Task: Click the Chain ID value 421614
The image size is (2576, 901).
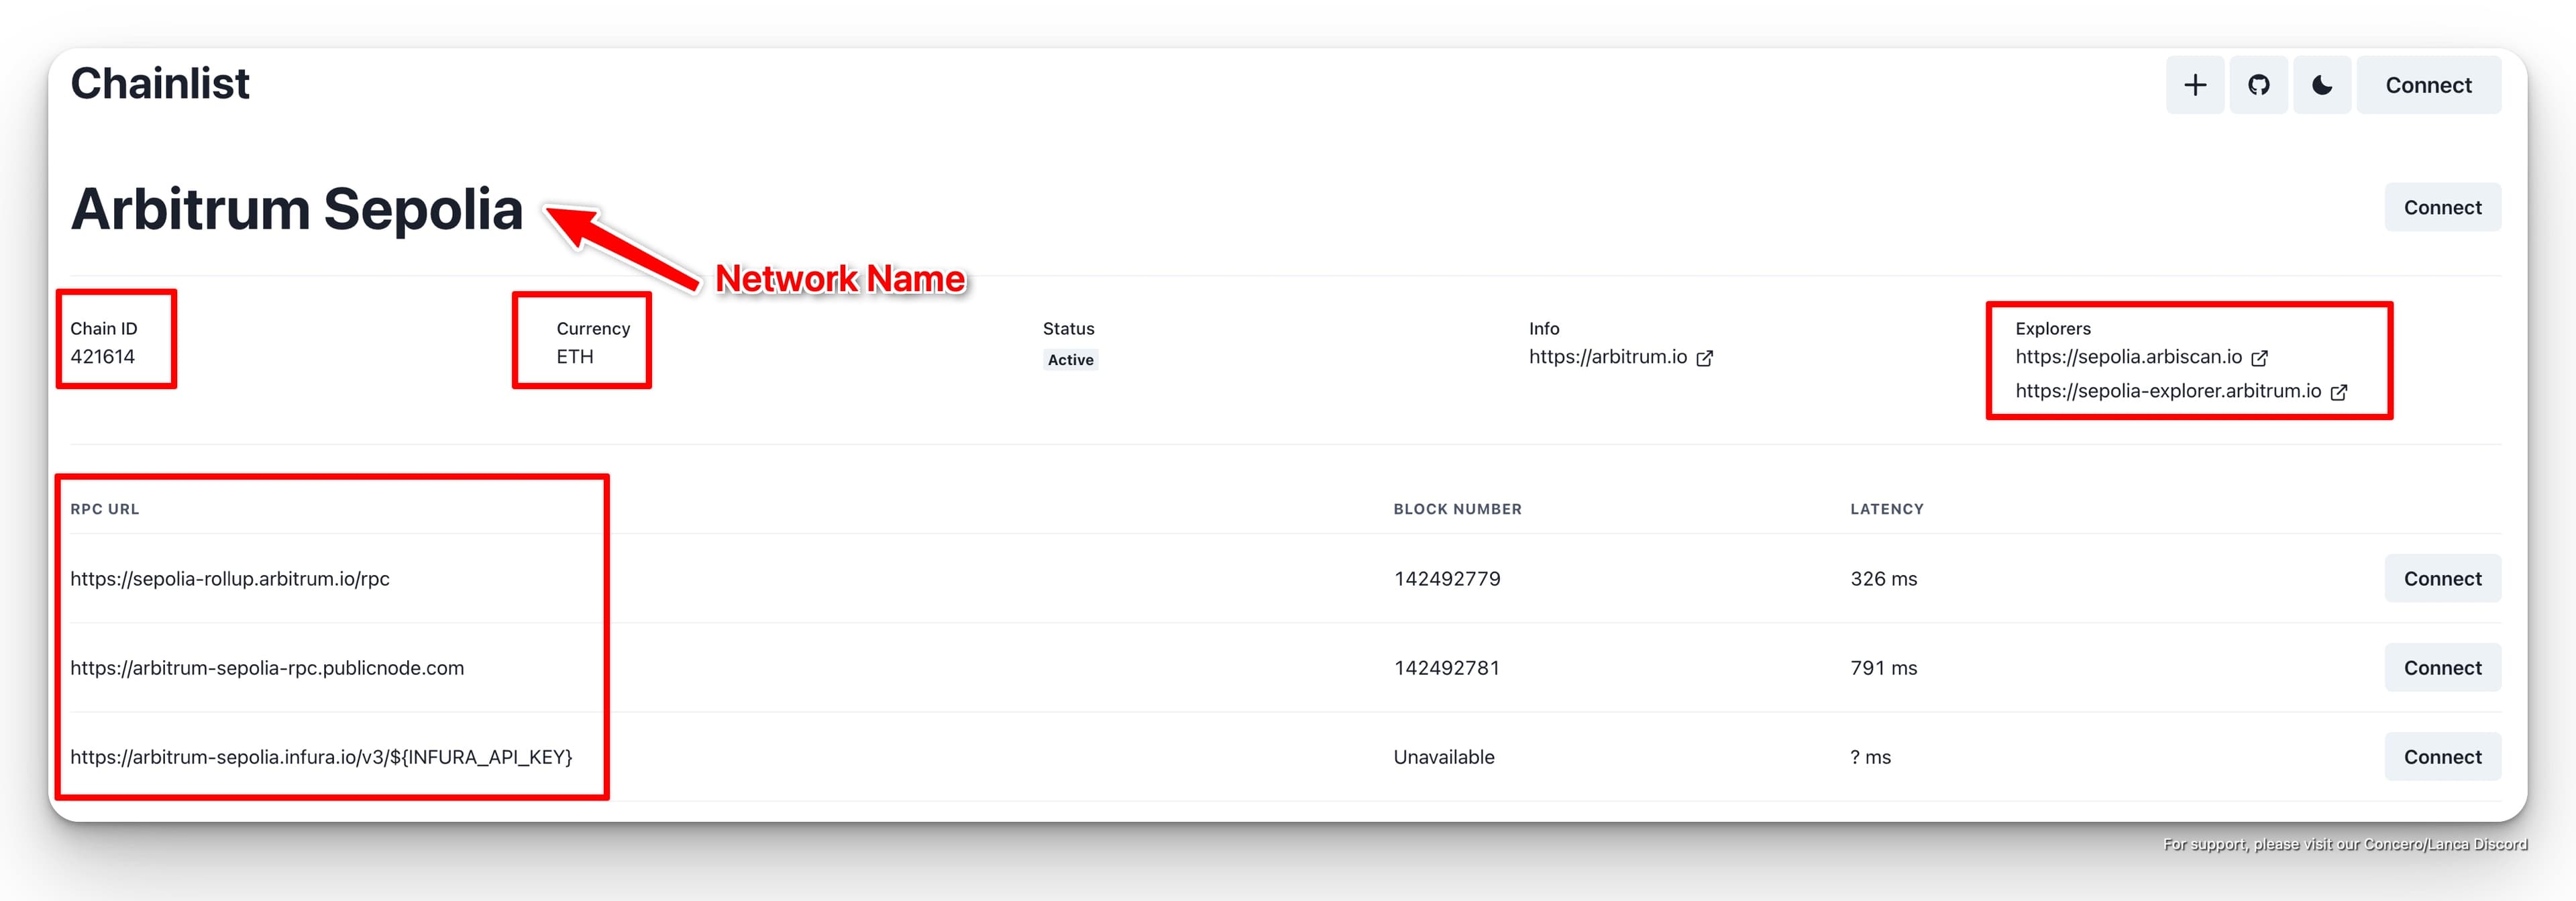Action: pos(102,357)
